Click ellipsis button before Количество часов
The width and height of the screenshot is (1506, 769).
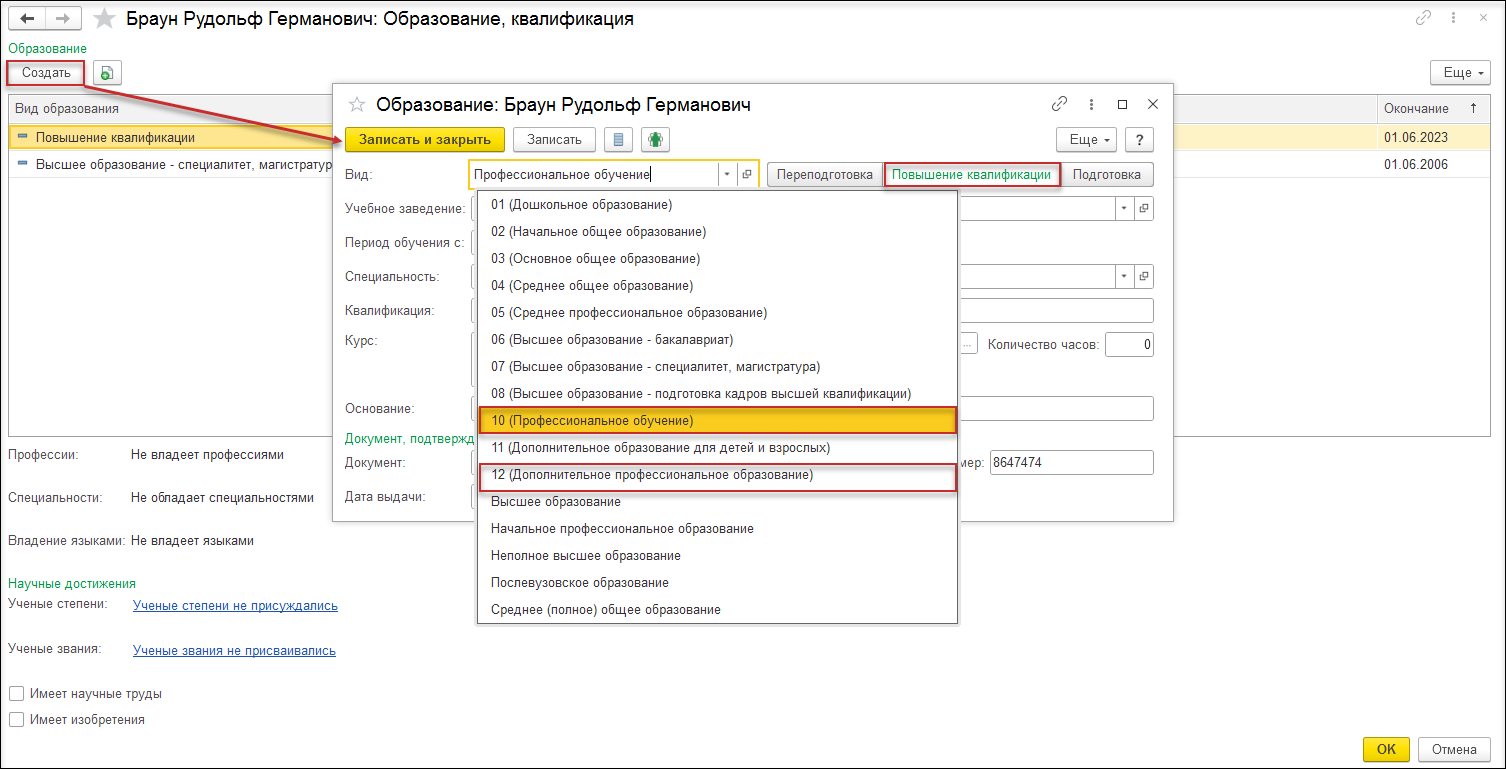968,345
